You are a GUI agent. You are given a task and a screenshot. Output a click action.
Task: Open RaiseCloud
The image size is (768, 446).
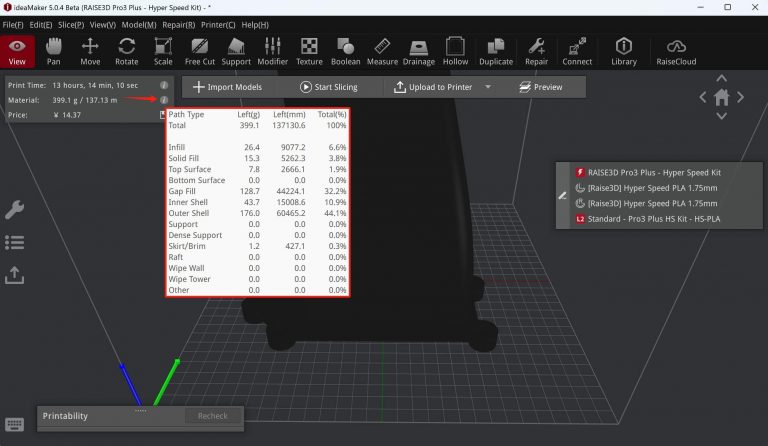(x=676, y=52)
